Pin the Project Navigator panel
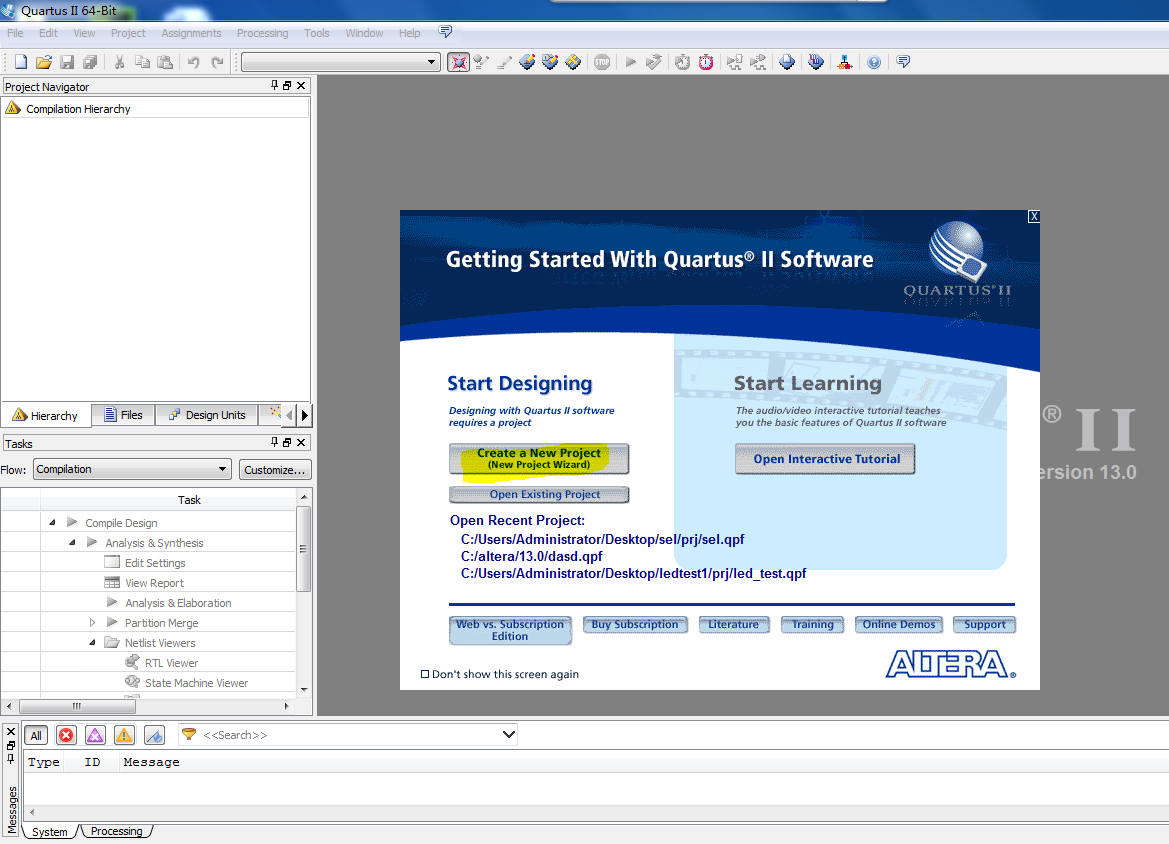This screenshot has height=844, width=1169. [x=274, y=86]
